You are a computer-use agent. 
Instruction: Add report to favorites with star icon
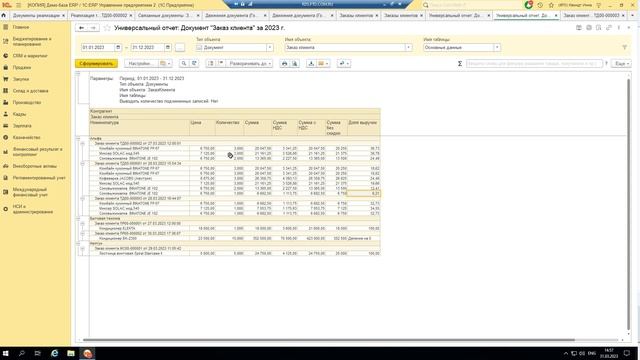107,28
